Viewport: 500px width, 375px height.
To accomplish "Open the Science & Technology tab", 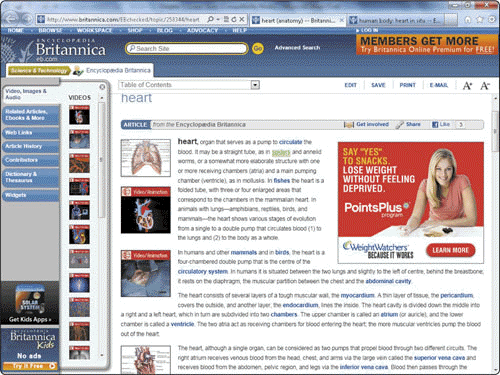I will [x=39, y=70].
